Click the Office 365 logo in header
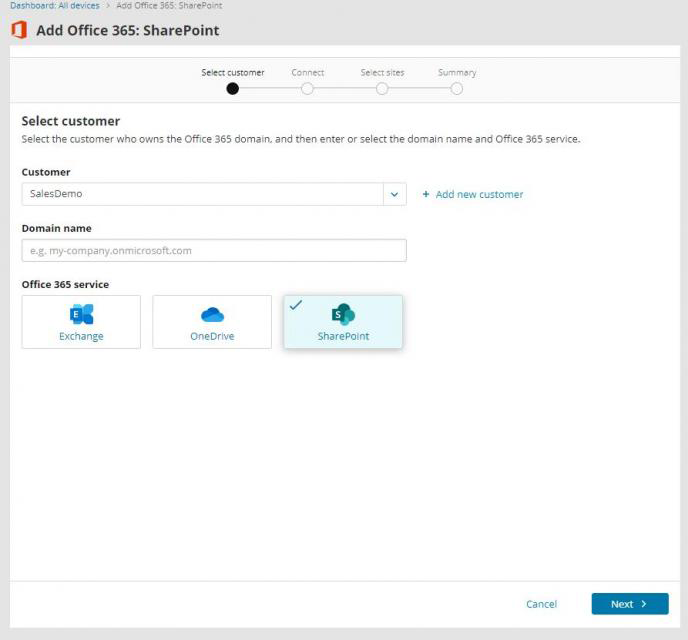The width and height of the screenshot is (688, 640). pyautogui.click(x=18, y=30)
